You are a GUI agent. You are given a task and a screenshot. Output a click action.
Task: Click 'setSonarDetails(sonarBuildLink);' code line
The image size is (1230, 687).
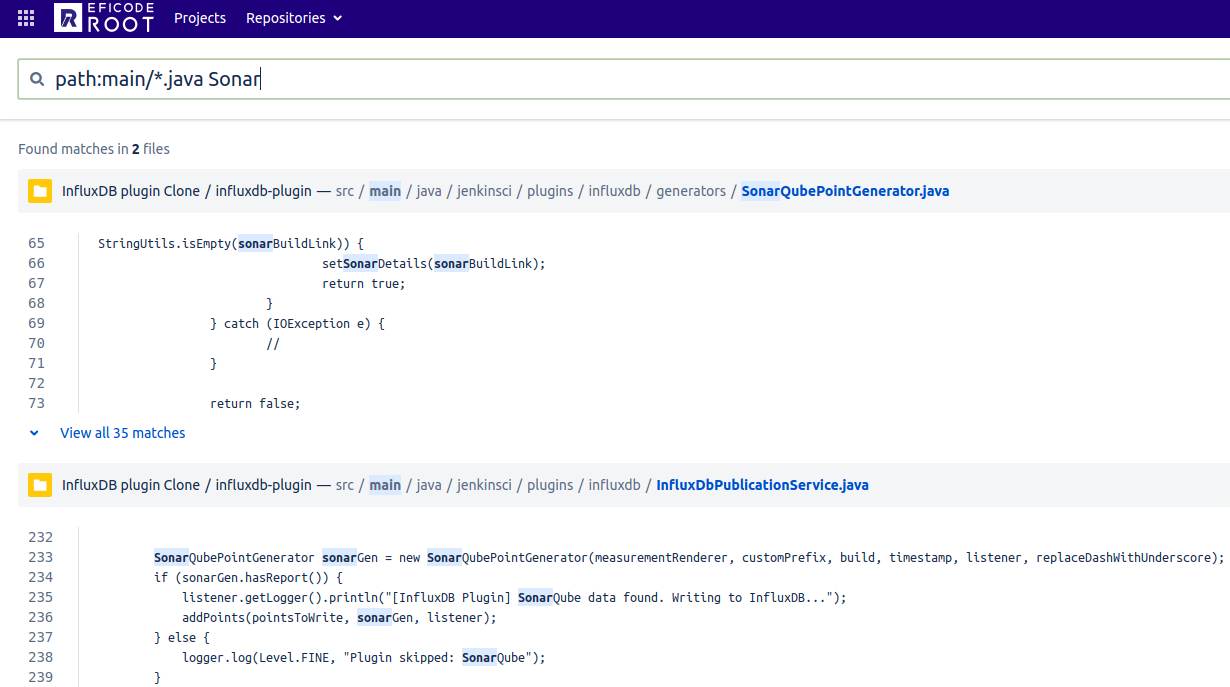point(434,263)
